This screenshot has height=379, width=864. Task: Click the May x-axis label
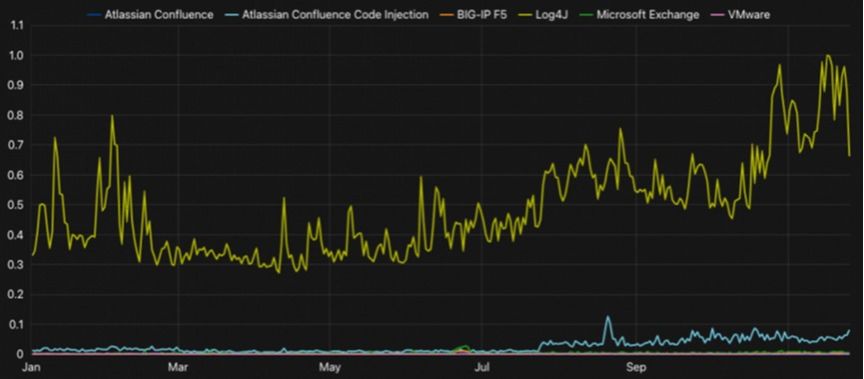pos(330,367)
